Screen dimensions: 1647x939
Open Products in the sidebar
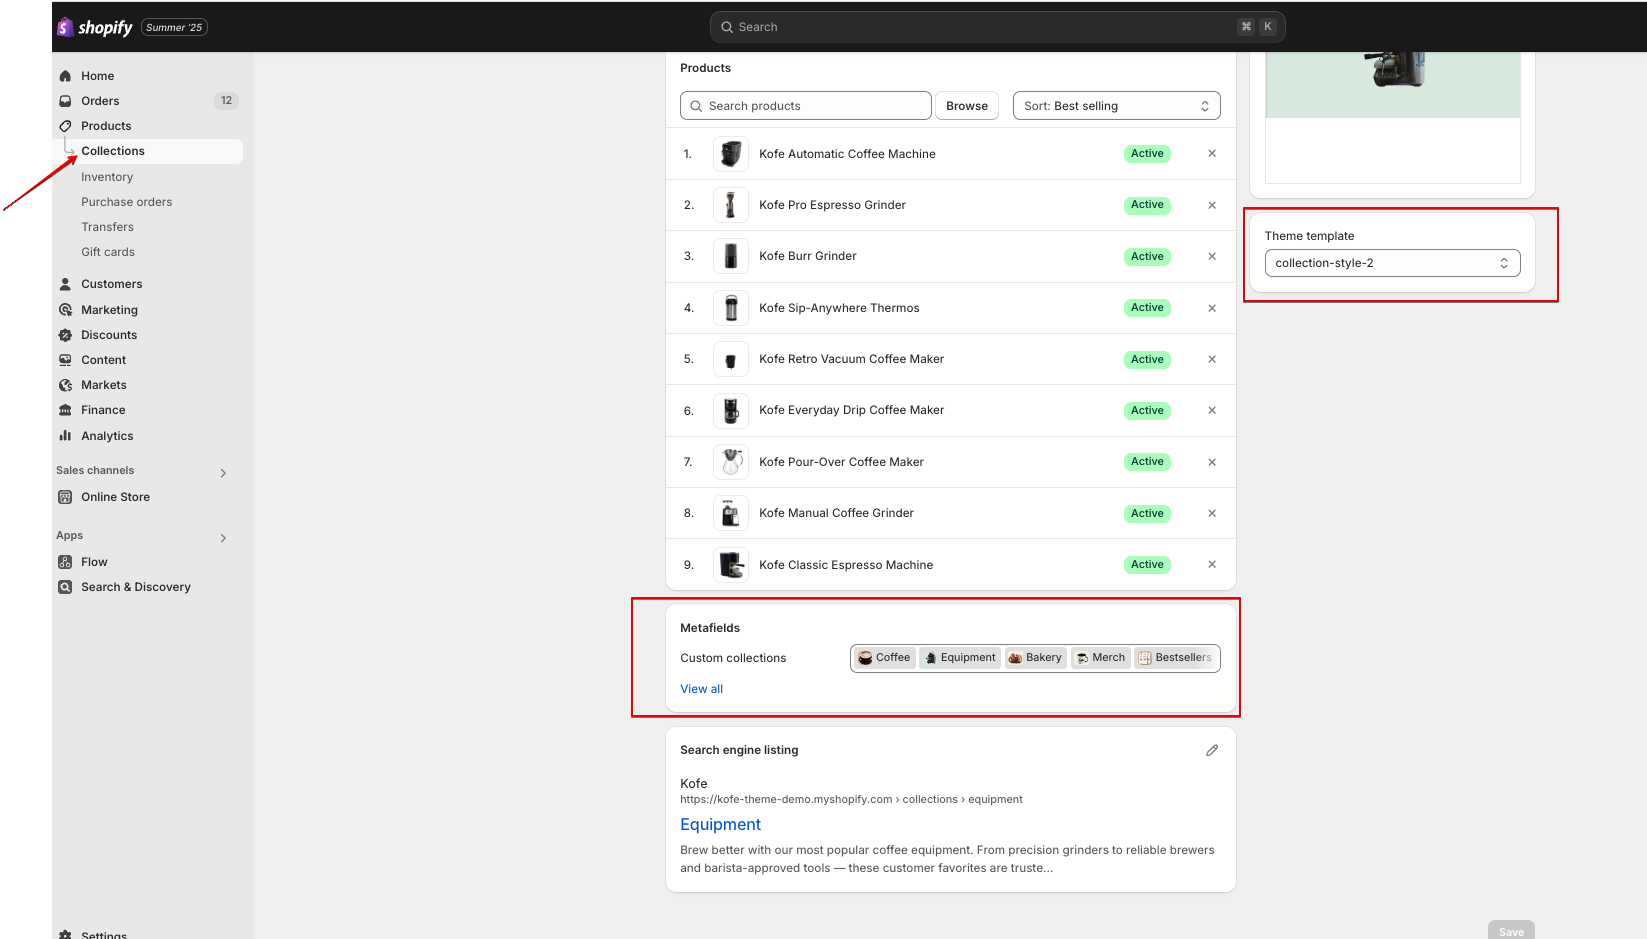(106, 126)
